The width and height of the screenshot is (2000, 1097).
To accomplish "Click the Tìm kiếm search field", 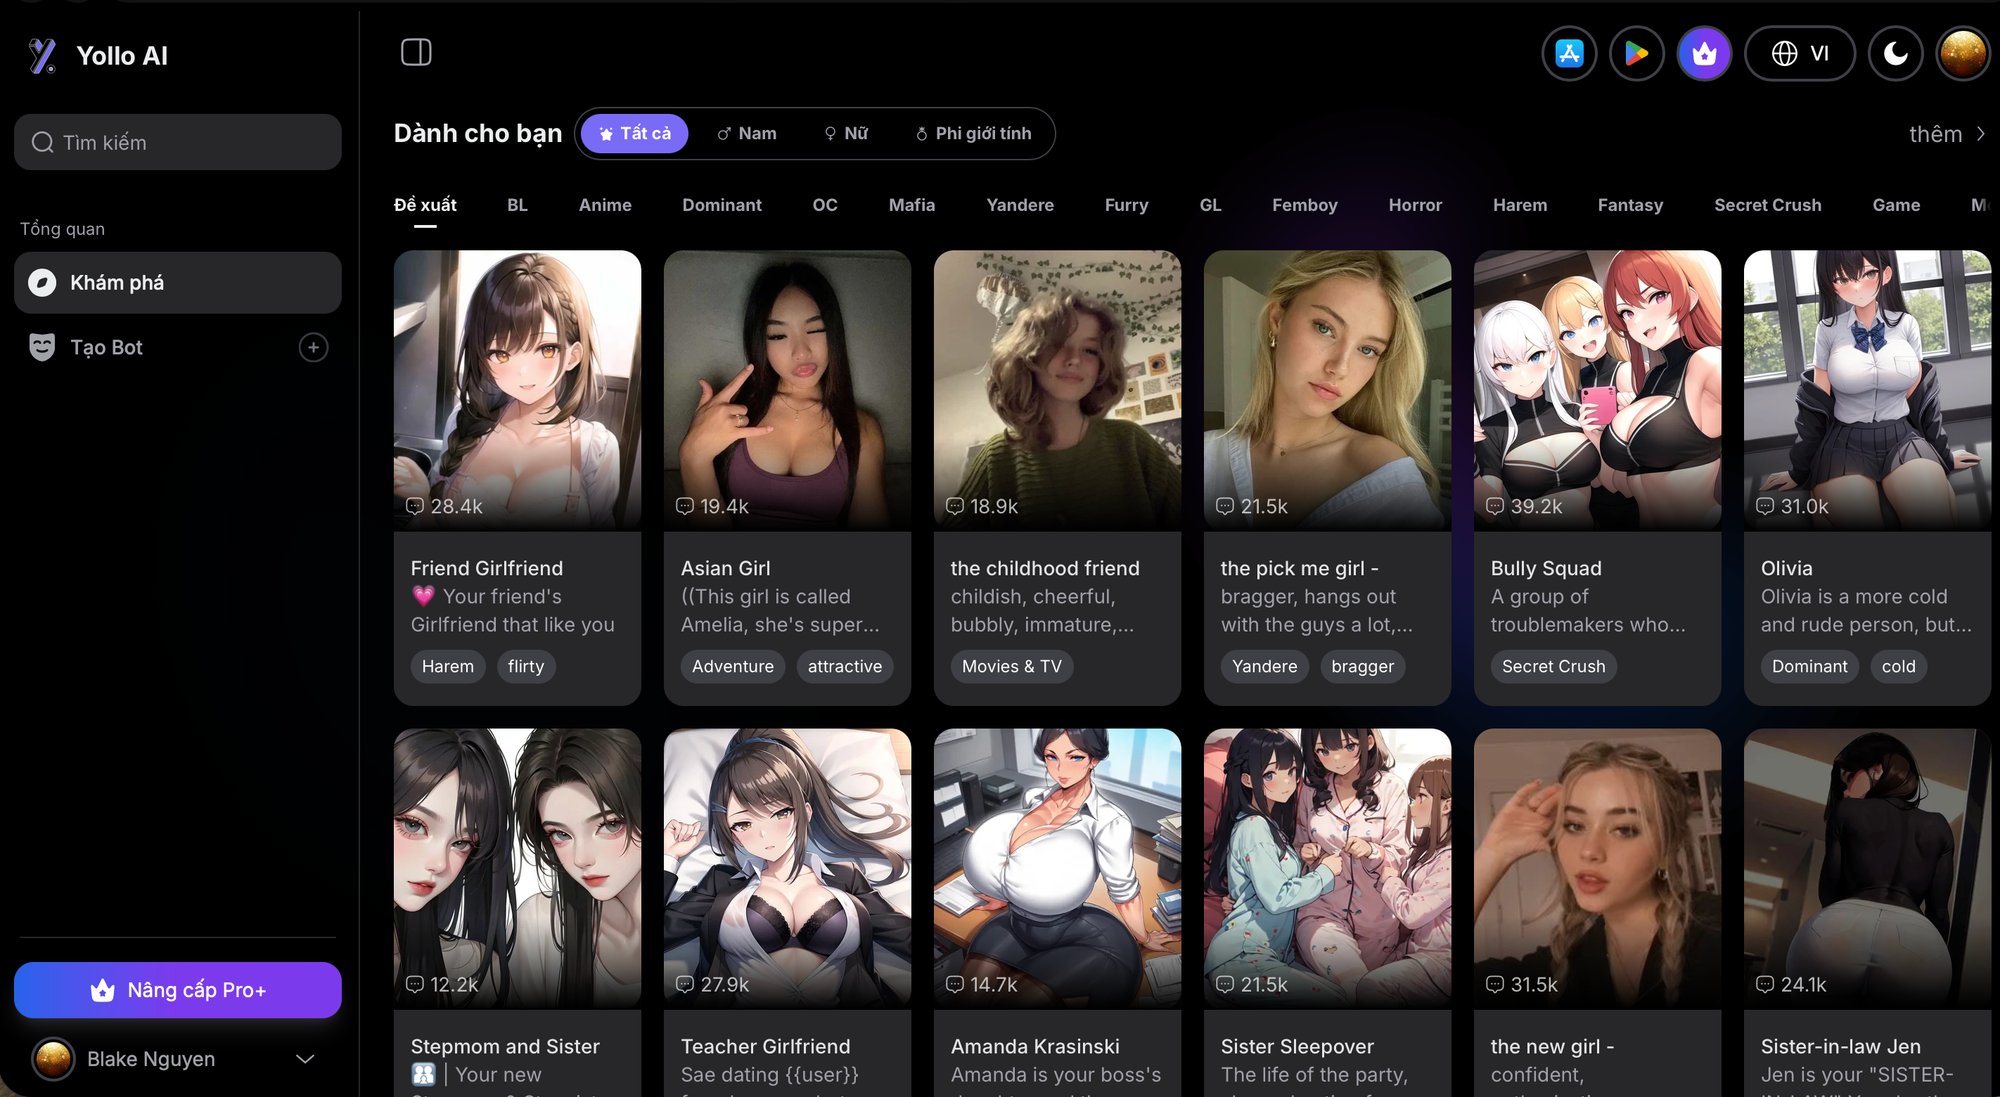I will pyautogui.click(x=177, y=142).
